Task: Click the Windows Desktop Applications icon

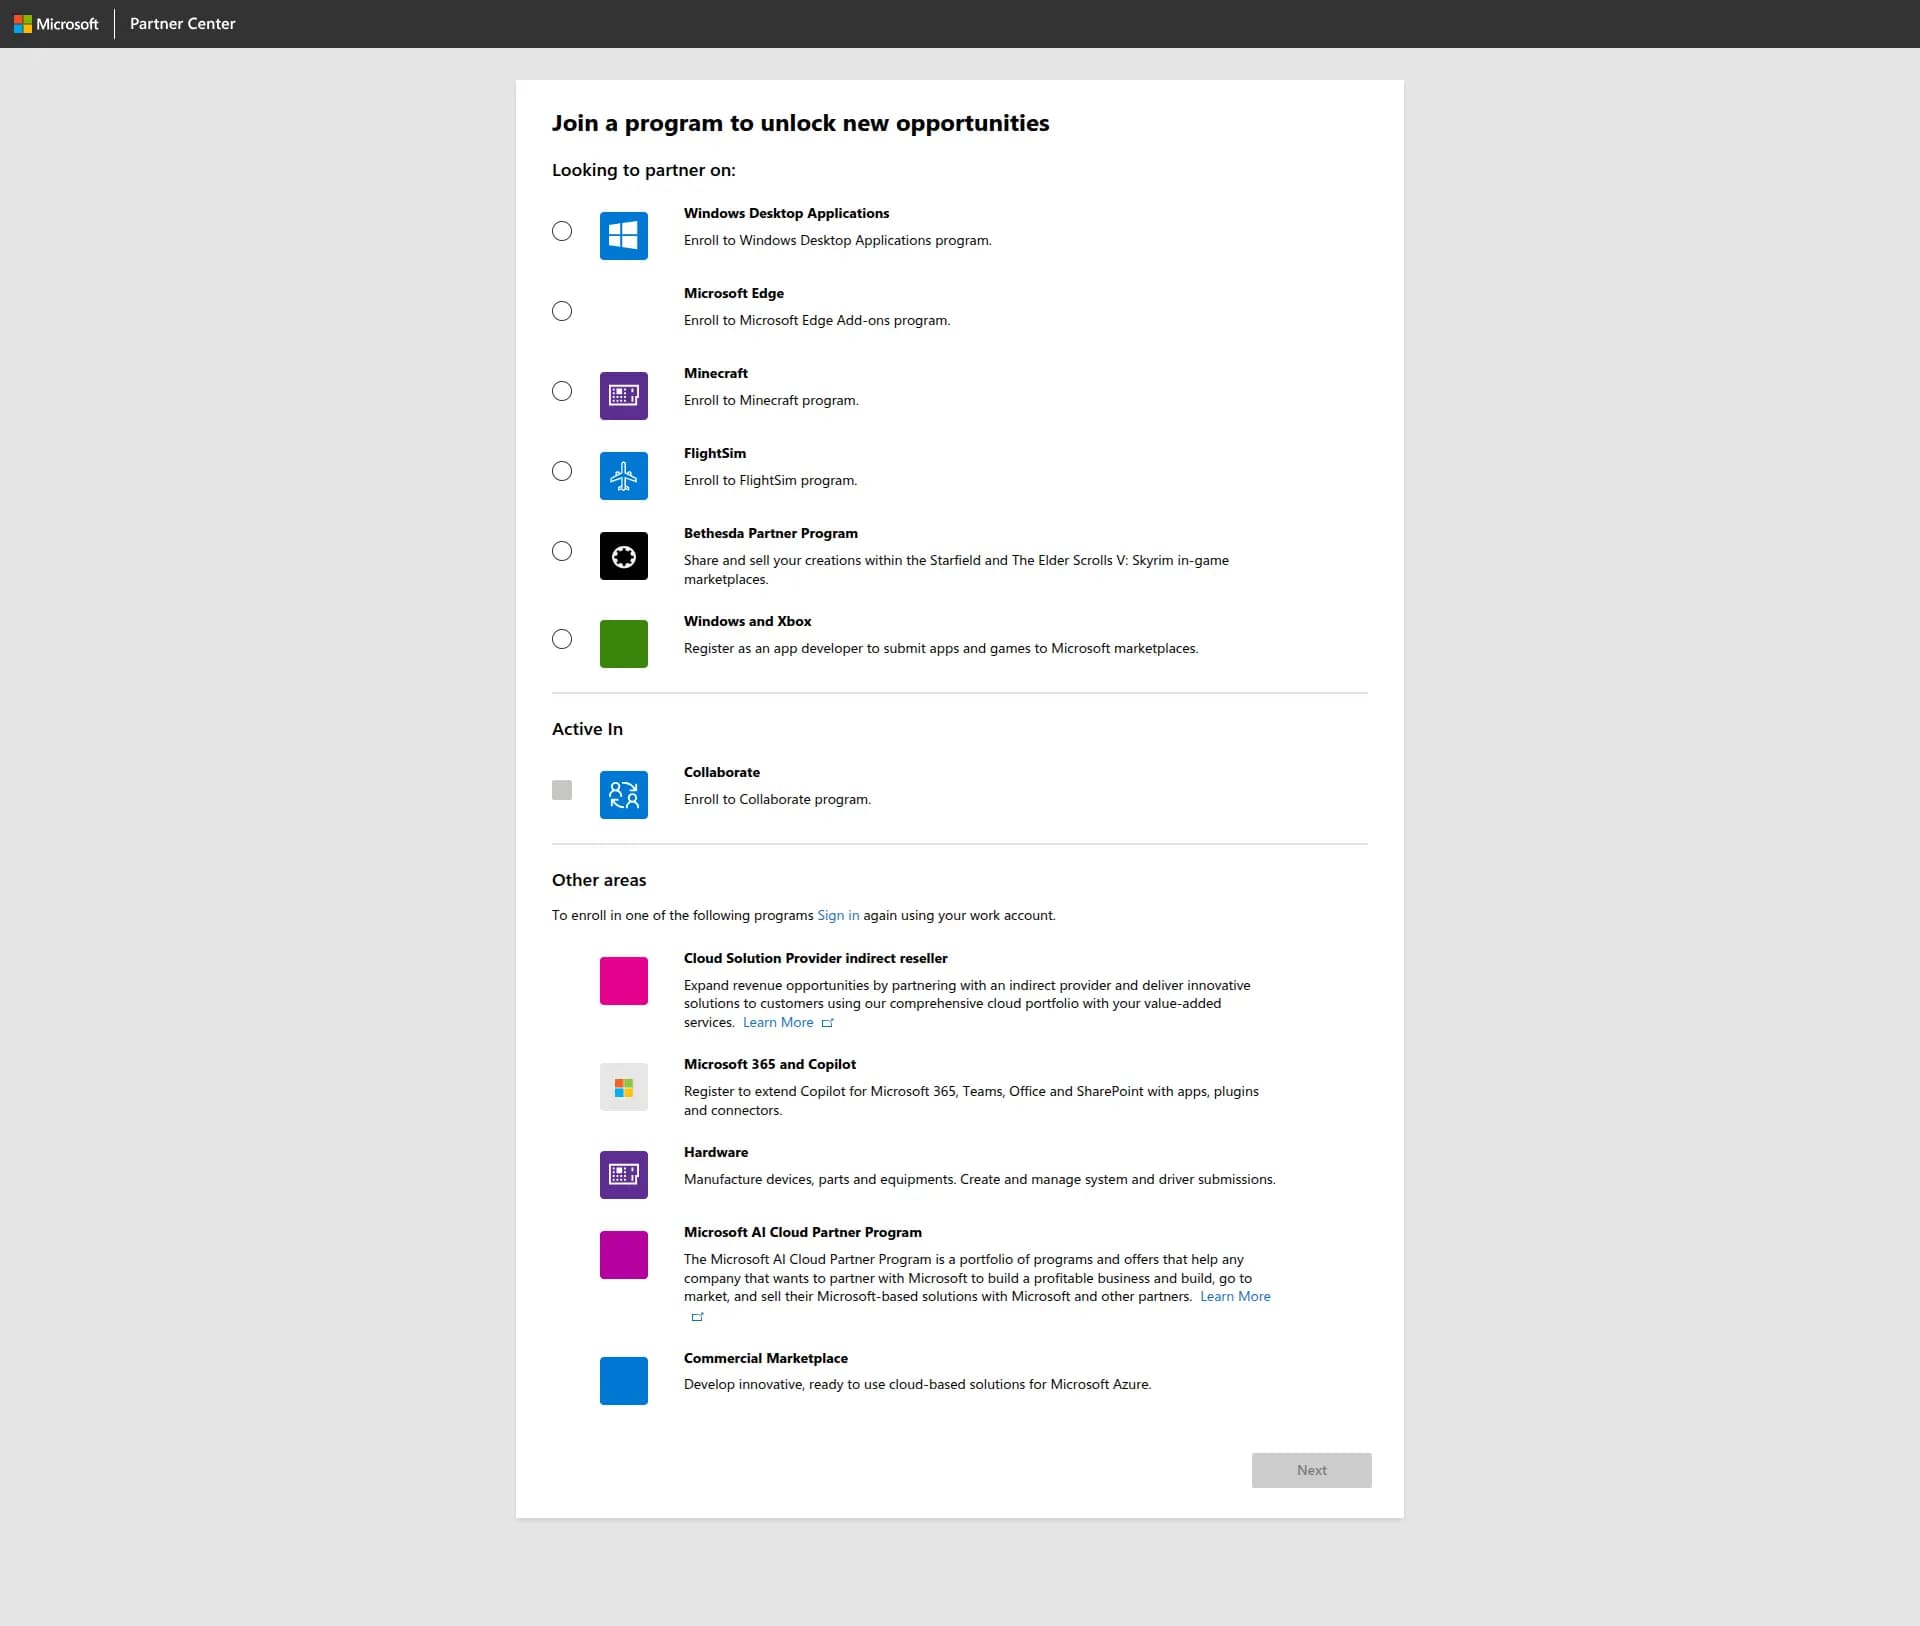Action: click(x=624, y=236)
